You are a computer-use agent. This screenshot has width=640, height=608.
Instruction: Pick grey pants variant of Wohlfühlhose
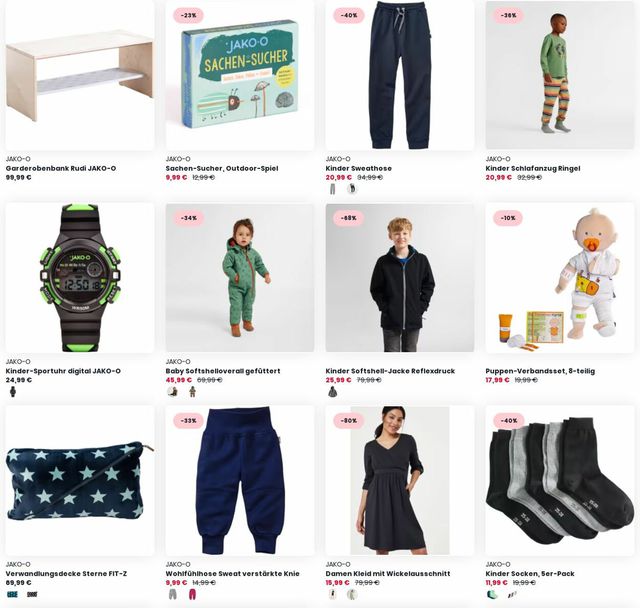(x=173, y=595)
